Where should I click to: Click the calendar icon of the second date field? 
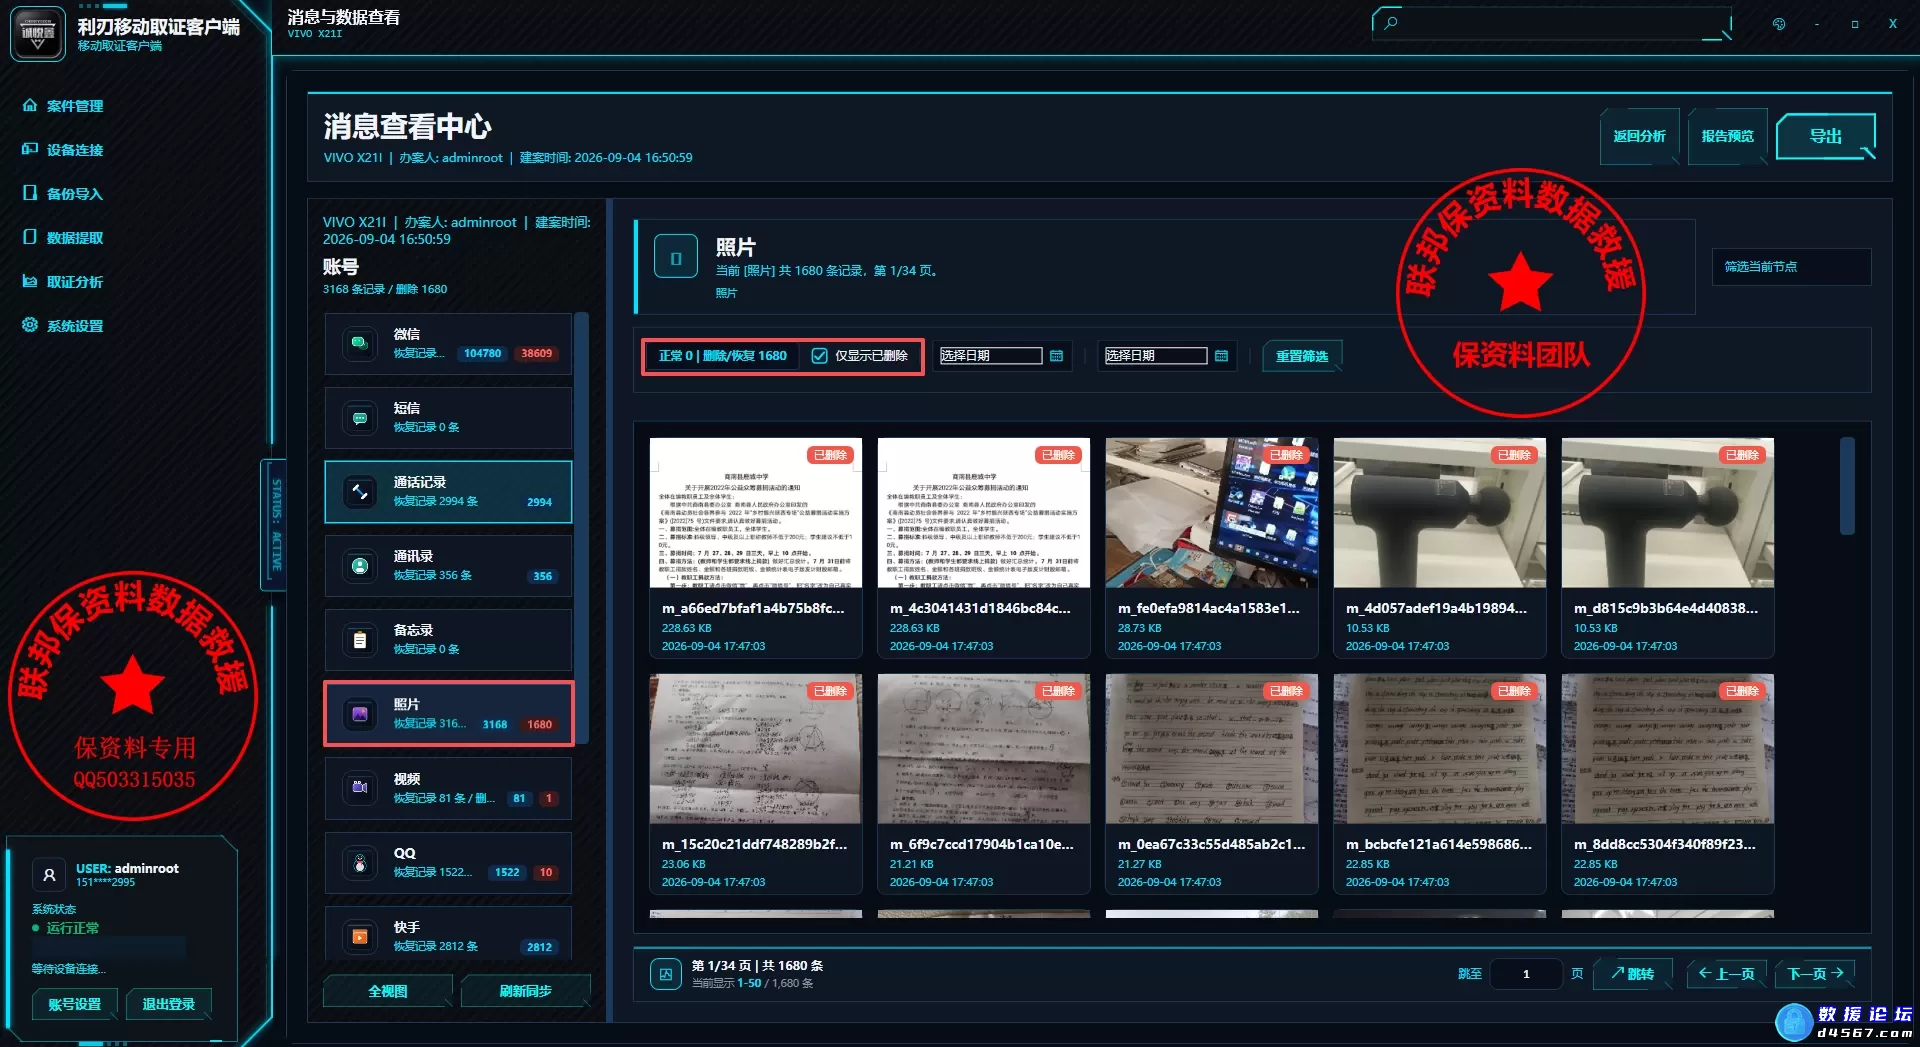point(1221,356)
